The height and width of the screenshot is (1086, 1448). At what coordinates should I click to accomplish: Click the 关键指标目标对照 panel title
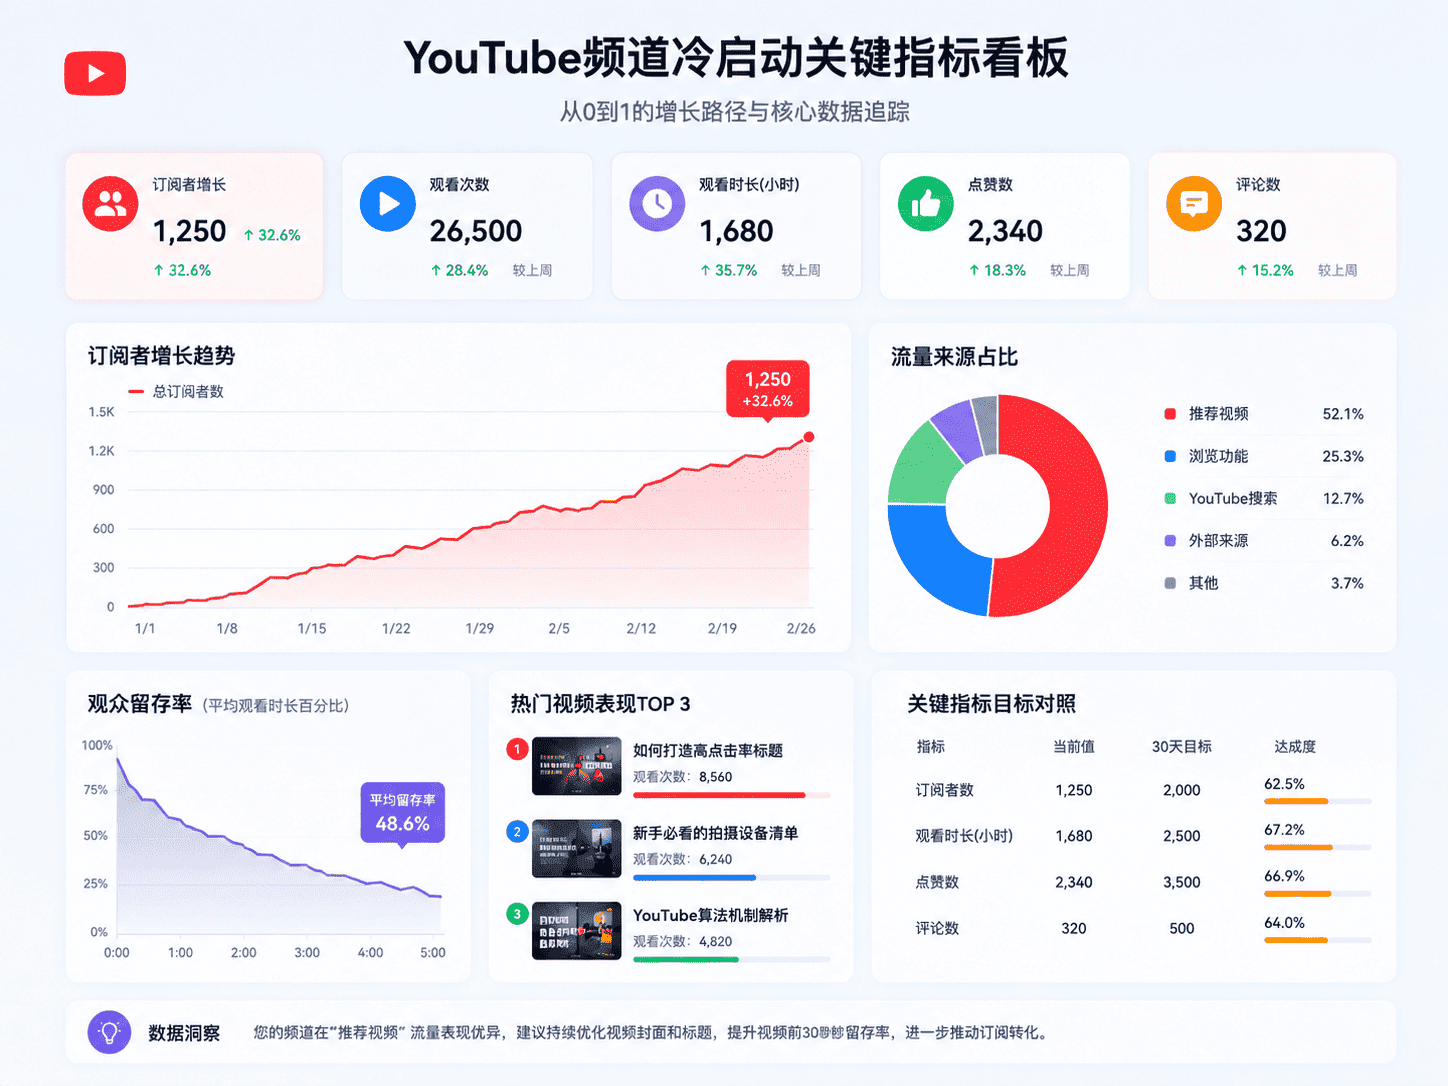(991, 704)
